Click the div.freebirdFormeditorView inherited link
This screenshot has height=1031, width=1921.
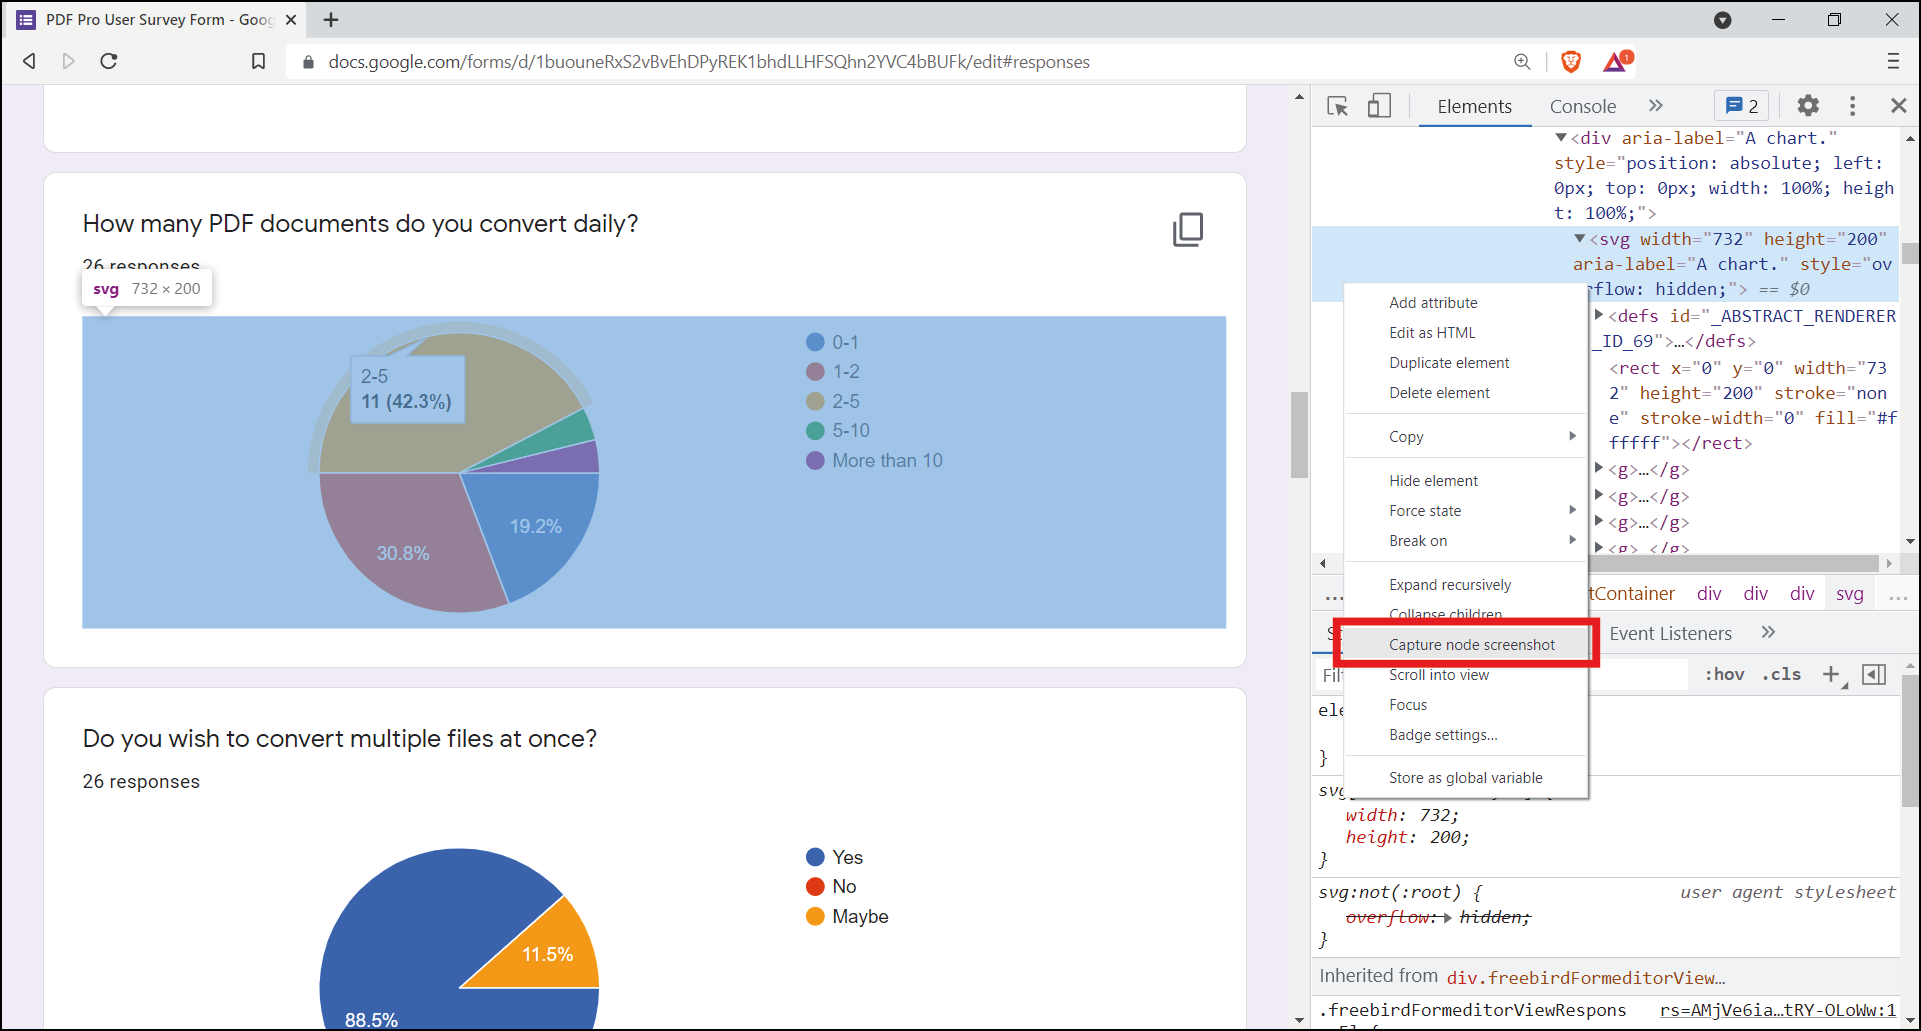(1586, 978)
